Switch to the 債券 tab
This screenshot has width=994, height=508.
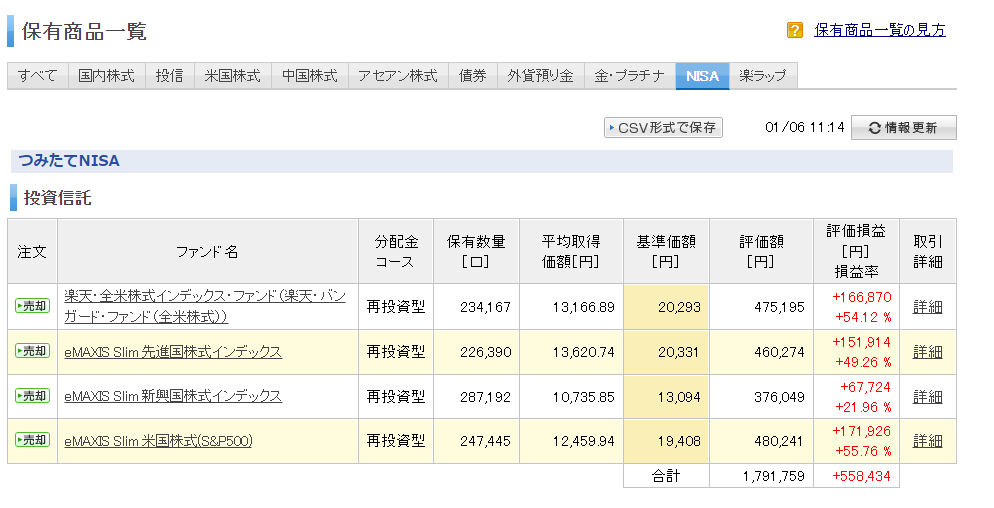[473, 76]
